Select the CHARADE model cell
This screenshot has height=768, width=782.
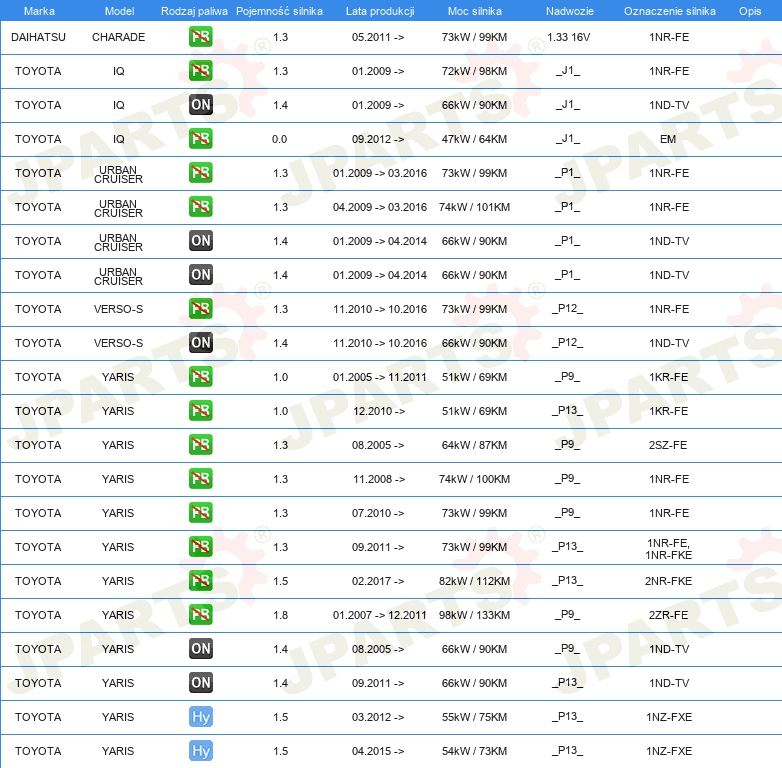[119, 37]
